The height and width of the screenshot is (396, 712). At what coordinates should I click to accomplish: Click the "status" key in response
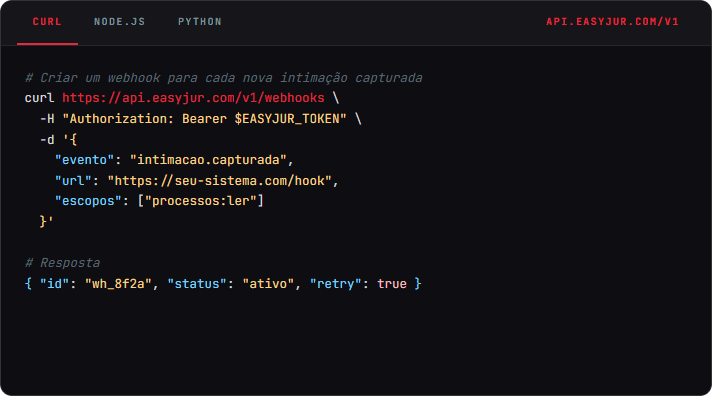click(197, 284)
